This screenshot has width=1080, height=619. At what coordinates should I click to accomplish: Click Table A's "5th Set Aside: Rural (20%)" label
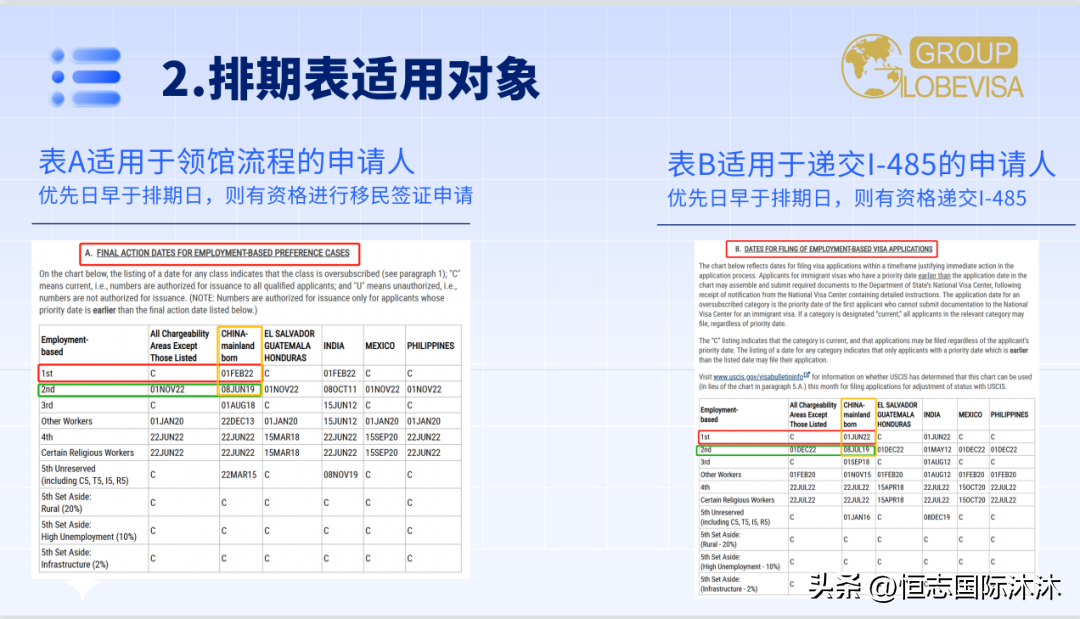pos(66,503)
